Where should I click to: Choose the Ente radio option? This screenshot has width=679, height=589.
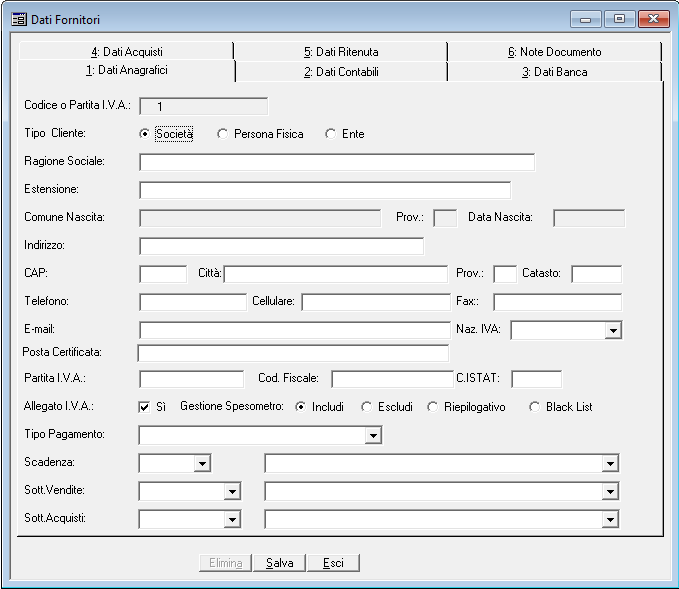[x=330, y=134]
